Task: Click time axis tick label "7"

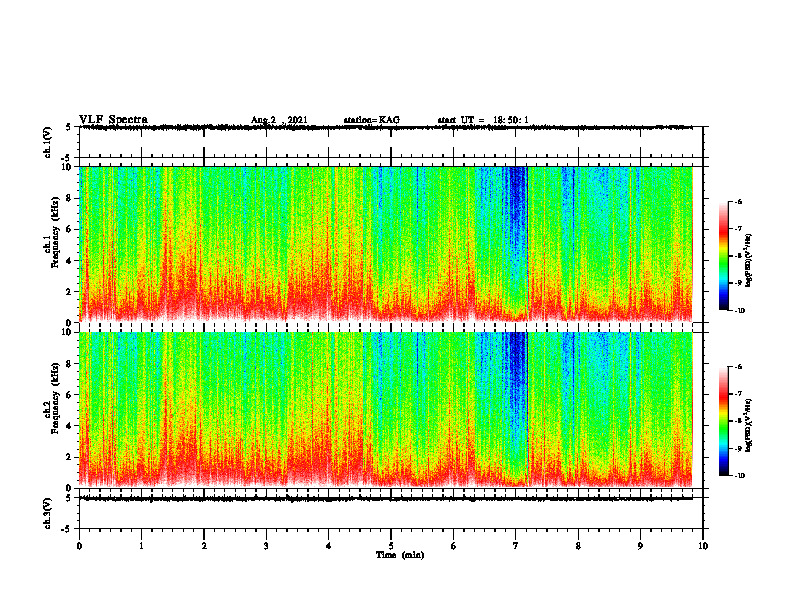Action: pos(516,546)
